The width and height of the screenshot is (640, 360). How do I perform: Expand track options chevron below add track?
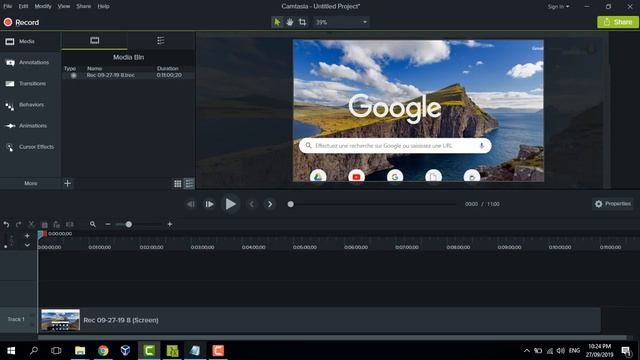coord(27,245)
